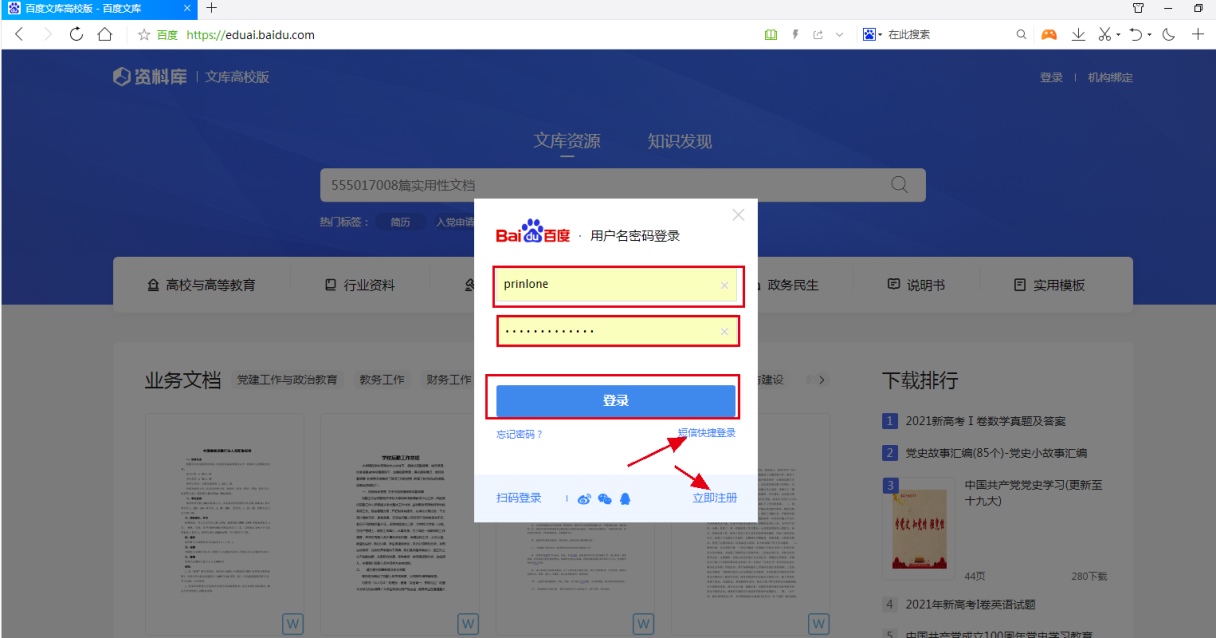This screenshot has width=1216, height=638.
Task: Switch to the 知识发现 tab
Action: click(679, 141)
